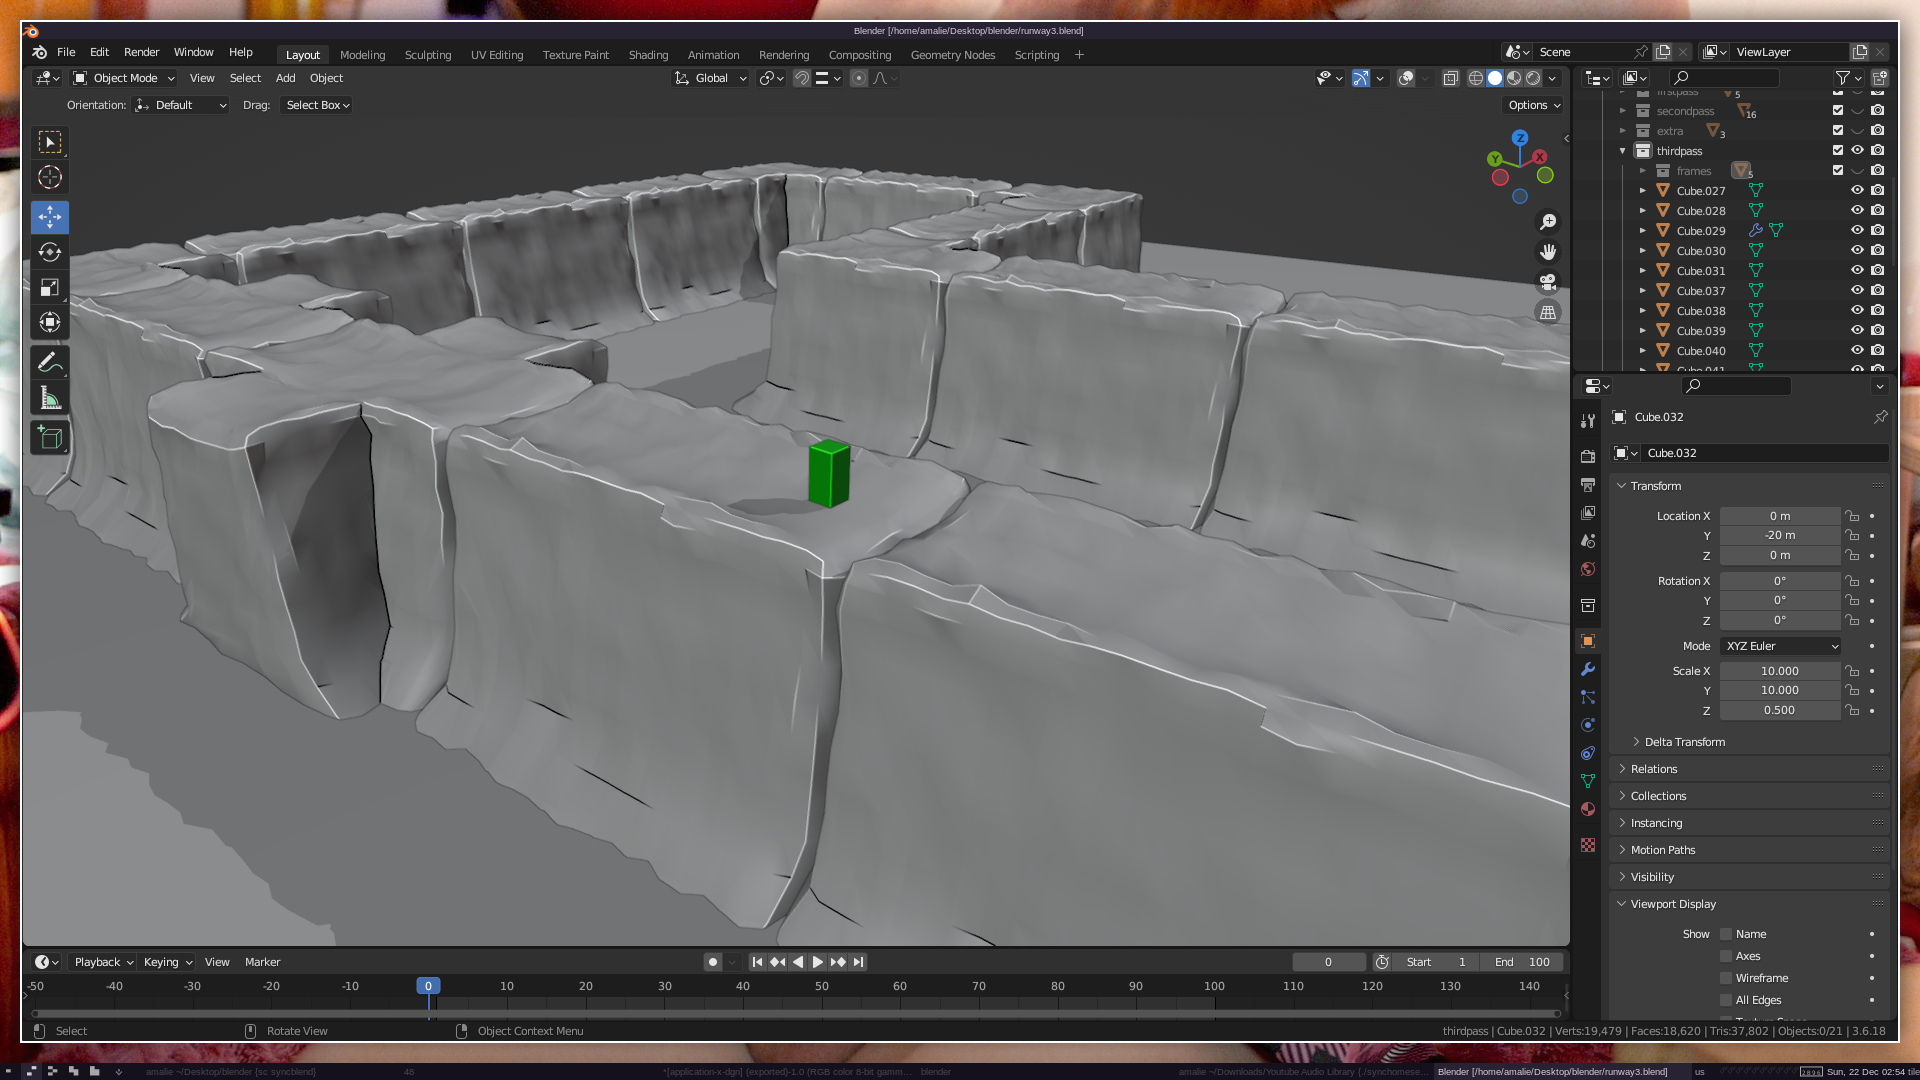Click the End frame field in timeline
The image size is (1920, 1080).
[x=1522, y=962]
